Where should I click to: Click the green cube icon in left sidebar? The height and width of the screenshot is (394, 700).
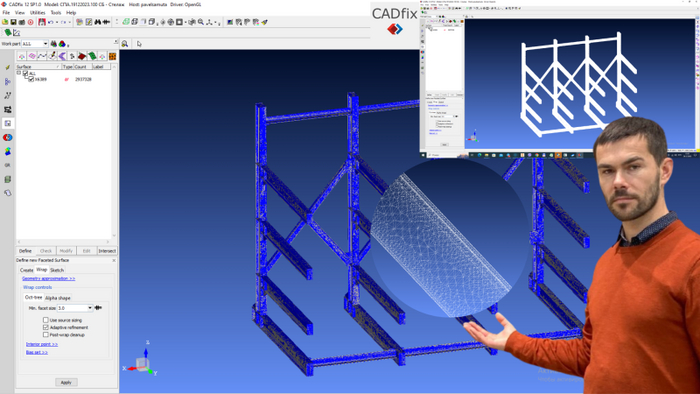click(8, 179)
